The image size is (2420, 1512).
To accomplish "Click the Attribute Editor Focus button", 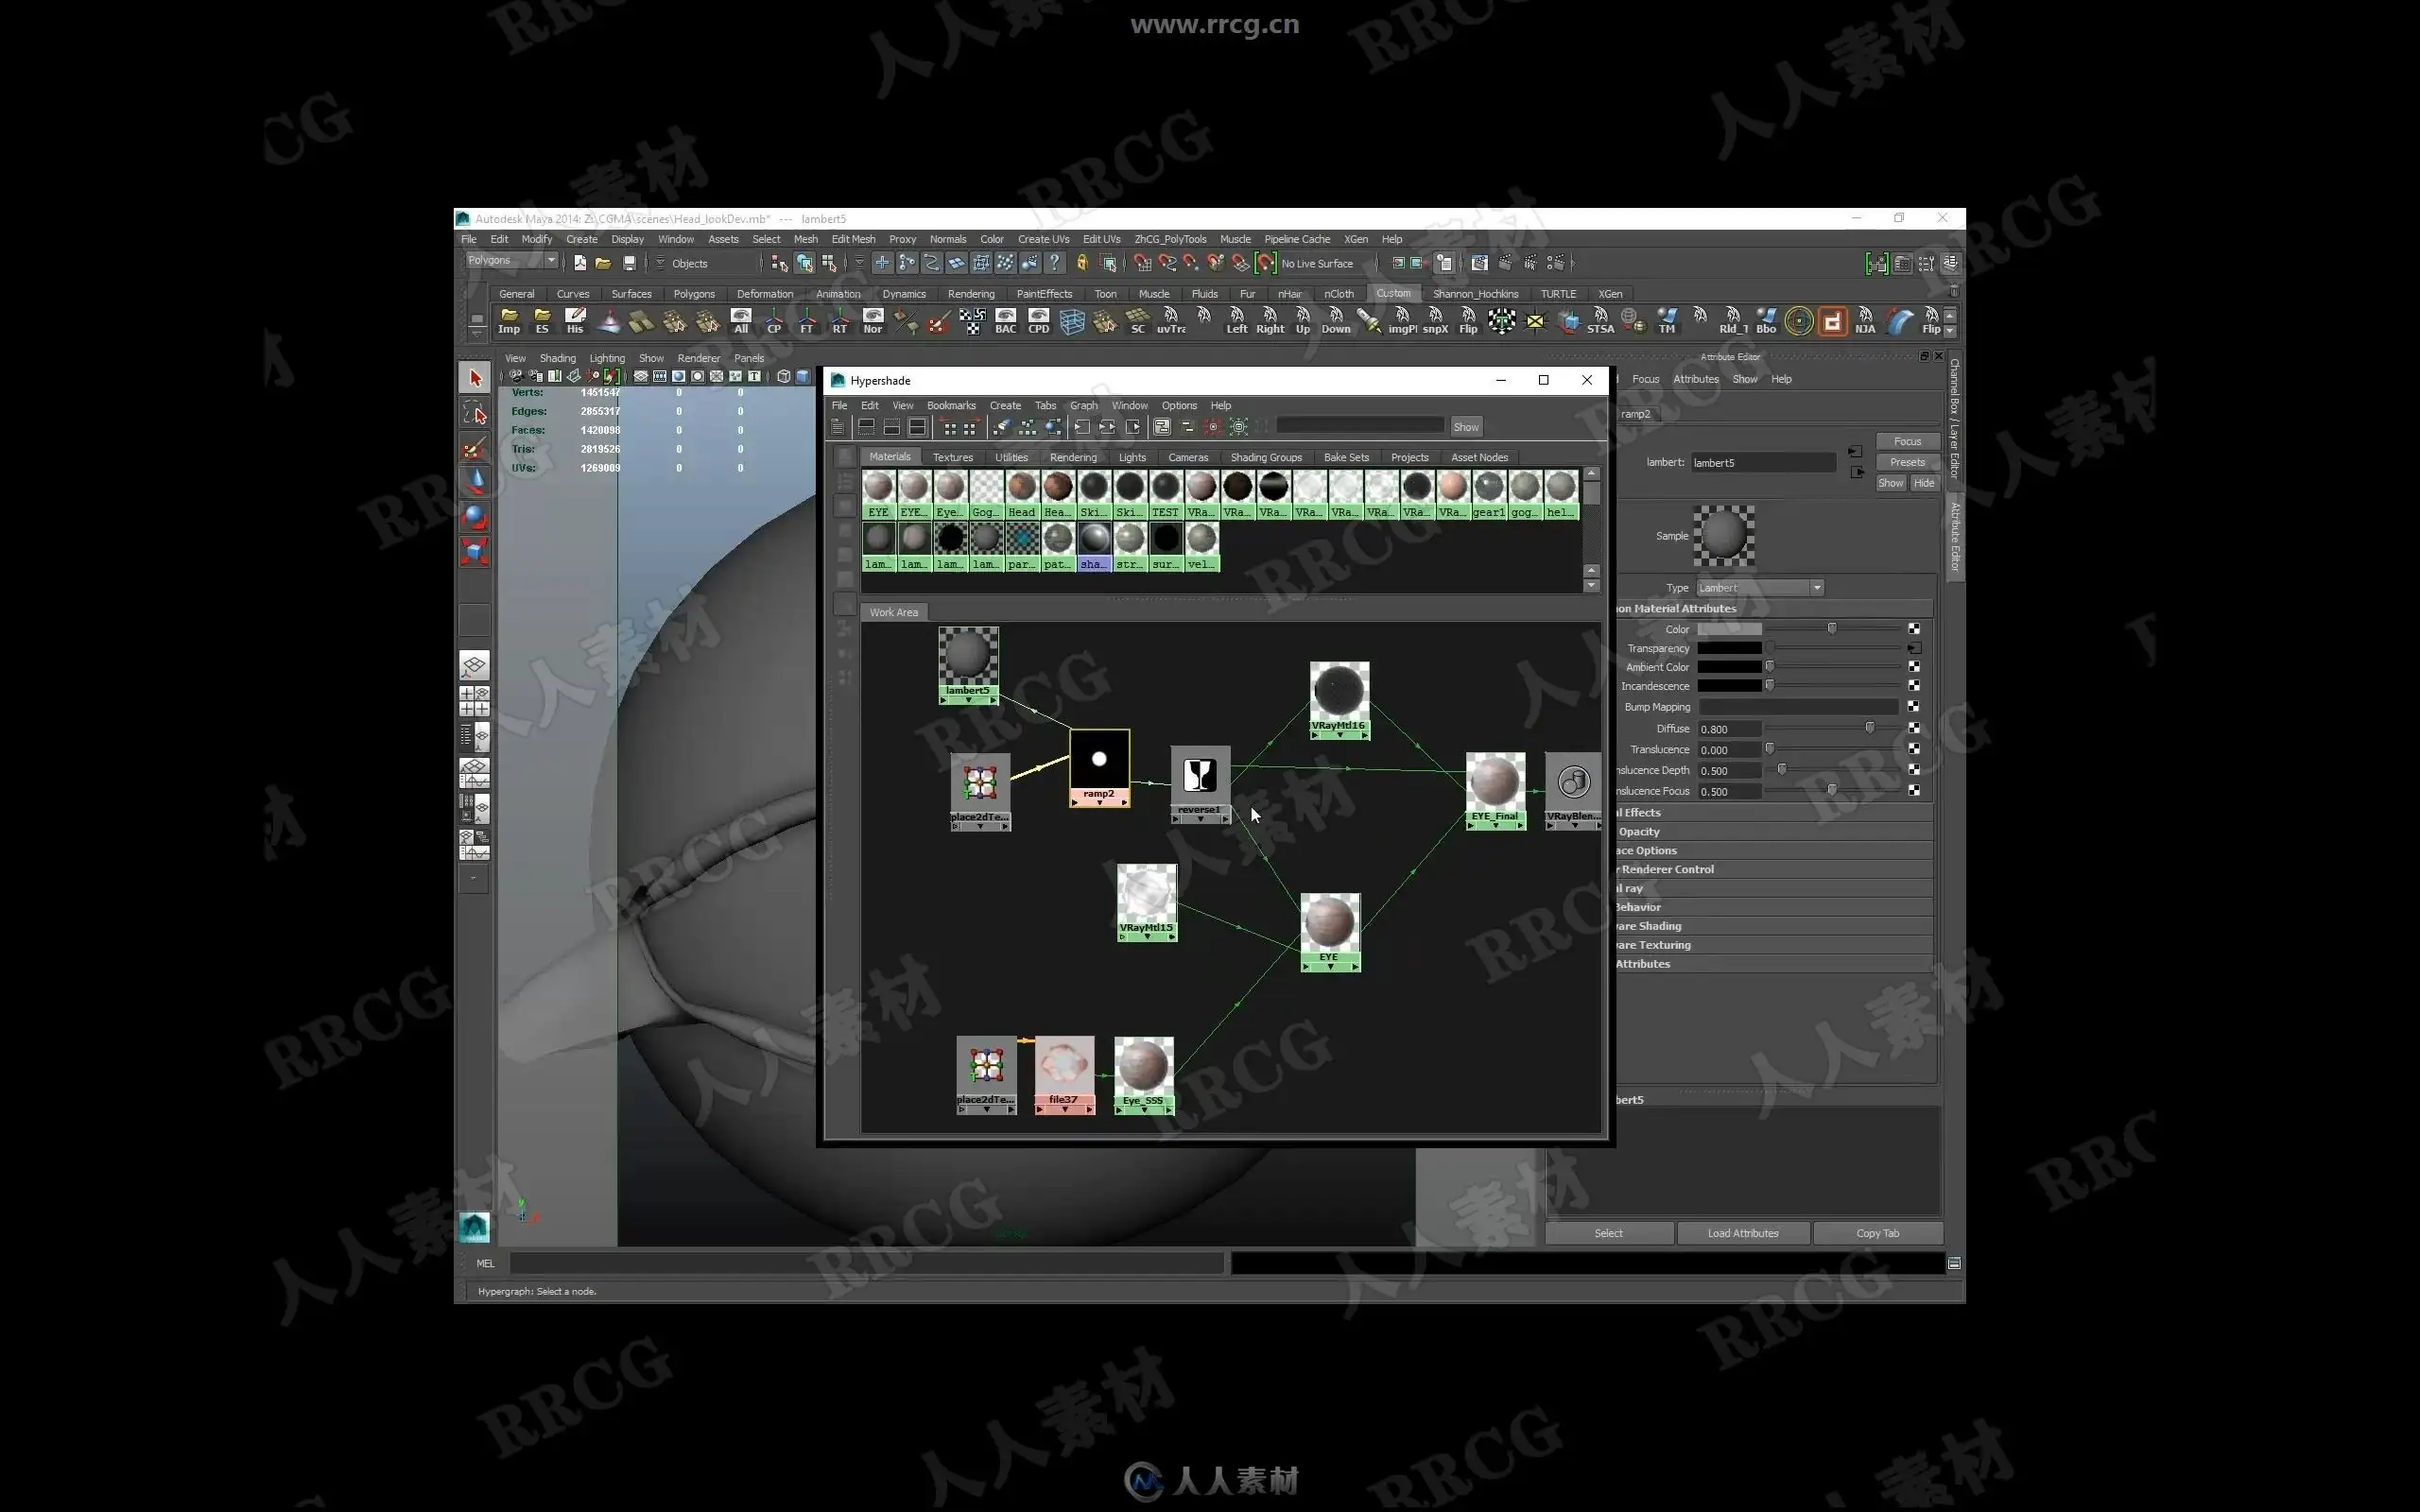I will pos(1907,441).
